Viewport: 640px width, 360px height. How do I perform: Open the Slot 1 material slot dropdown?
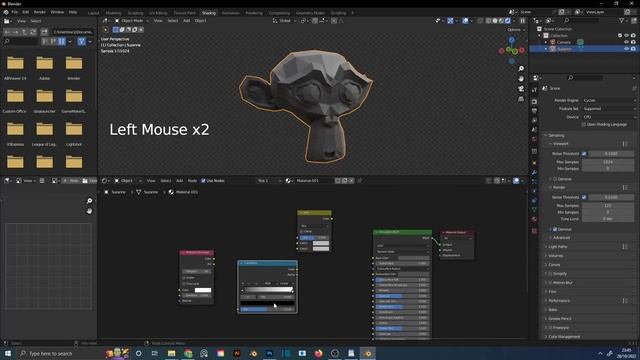pyautogui.click(x=269, y=180)
